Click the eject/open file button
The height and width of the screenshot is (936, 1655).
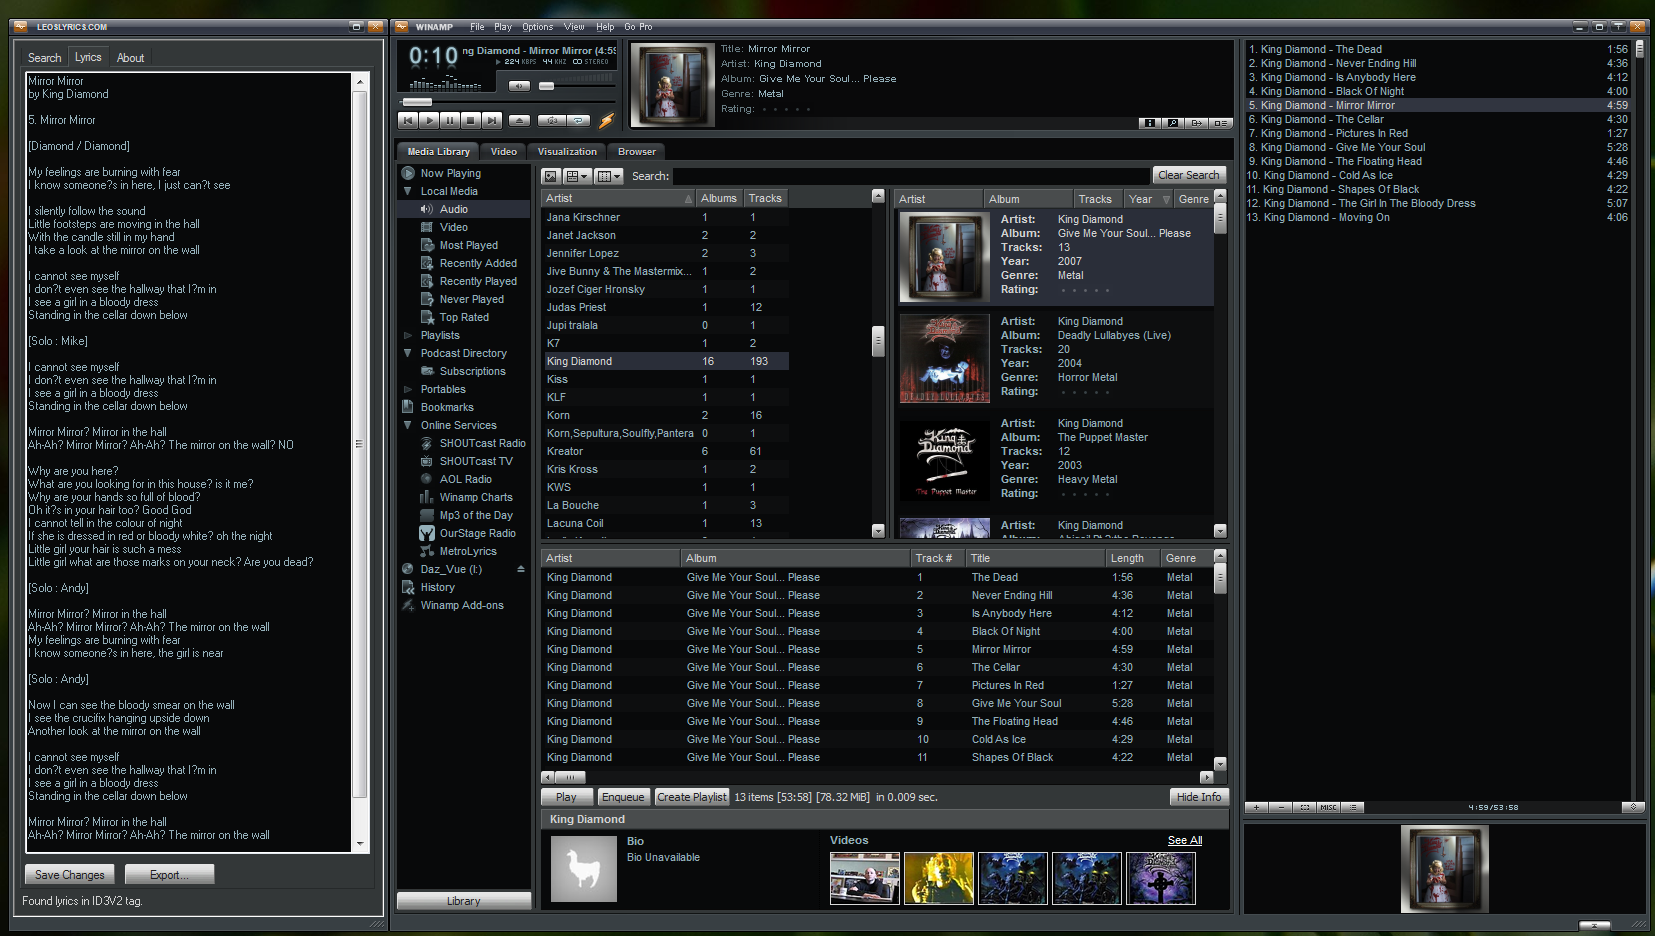click(x=519, y=120)
